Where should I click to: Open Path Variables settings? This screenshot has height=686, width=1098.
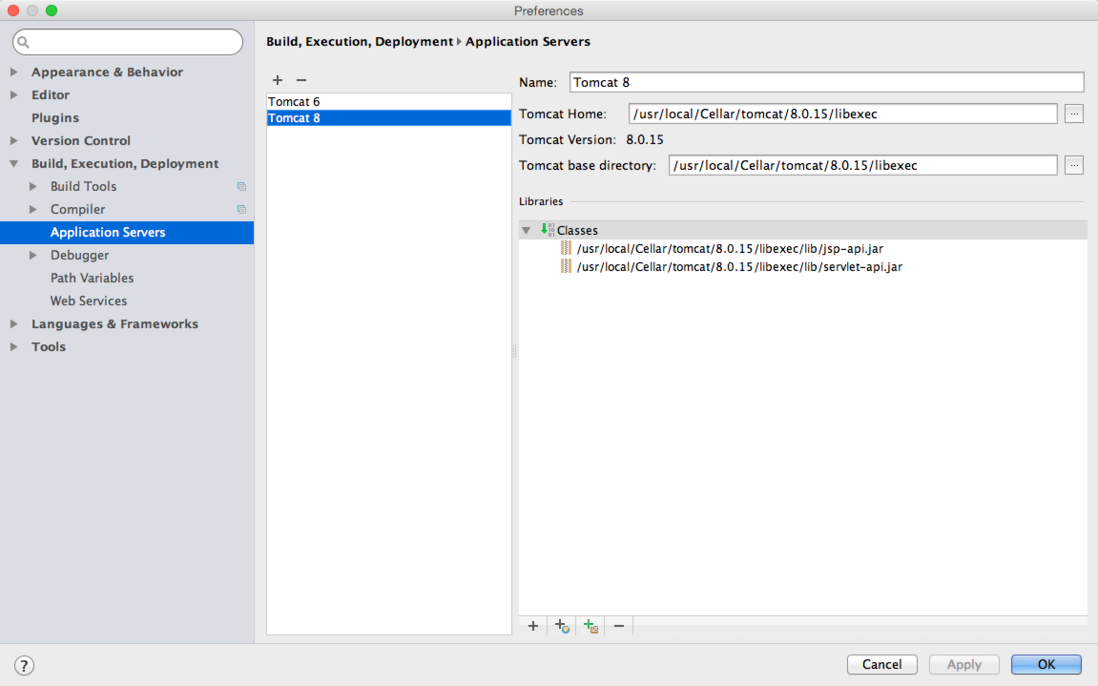pos(92,278)
